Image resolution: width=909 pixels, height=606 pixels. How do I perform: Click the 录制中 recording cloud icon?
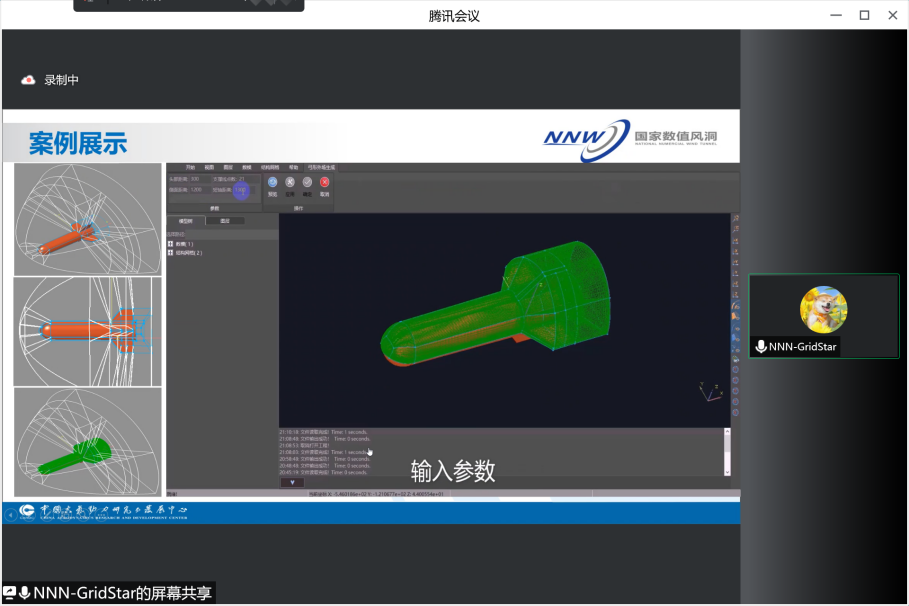(28, 80)
